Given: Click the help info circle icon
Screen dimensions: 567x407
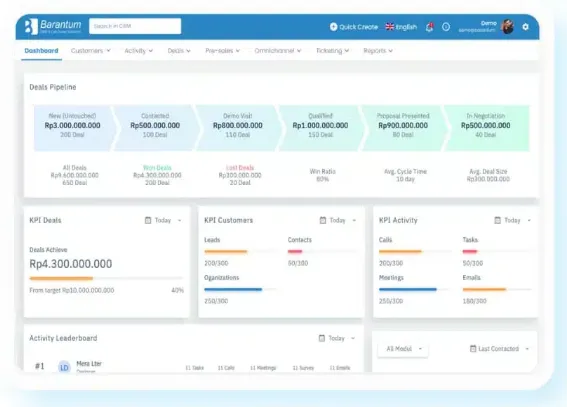Looking at the screenshot, I should pos(446,27).
